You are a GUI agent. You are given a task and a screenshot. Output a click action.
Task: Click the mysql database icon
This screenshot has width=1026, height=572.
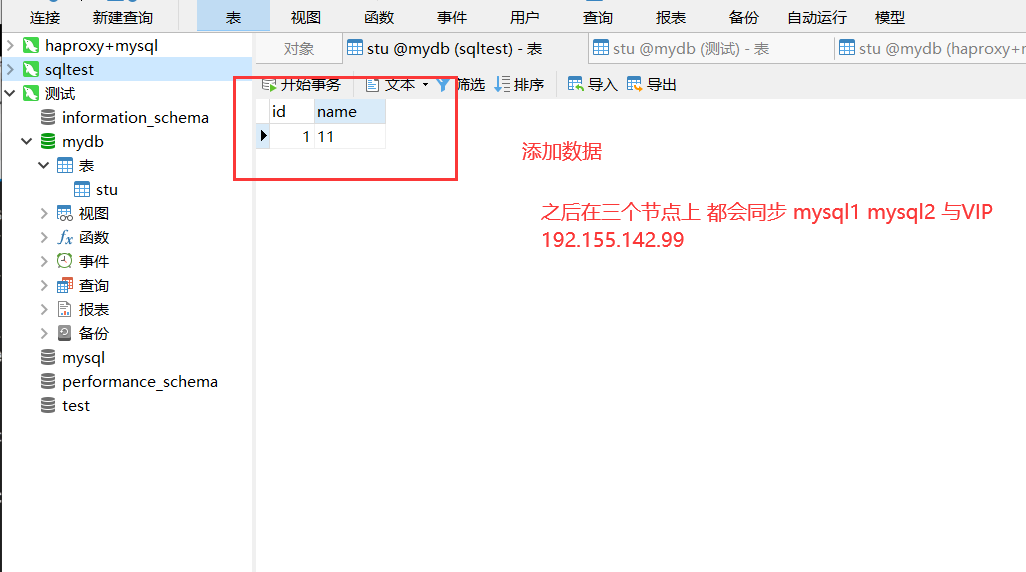pos(48,357)
